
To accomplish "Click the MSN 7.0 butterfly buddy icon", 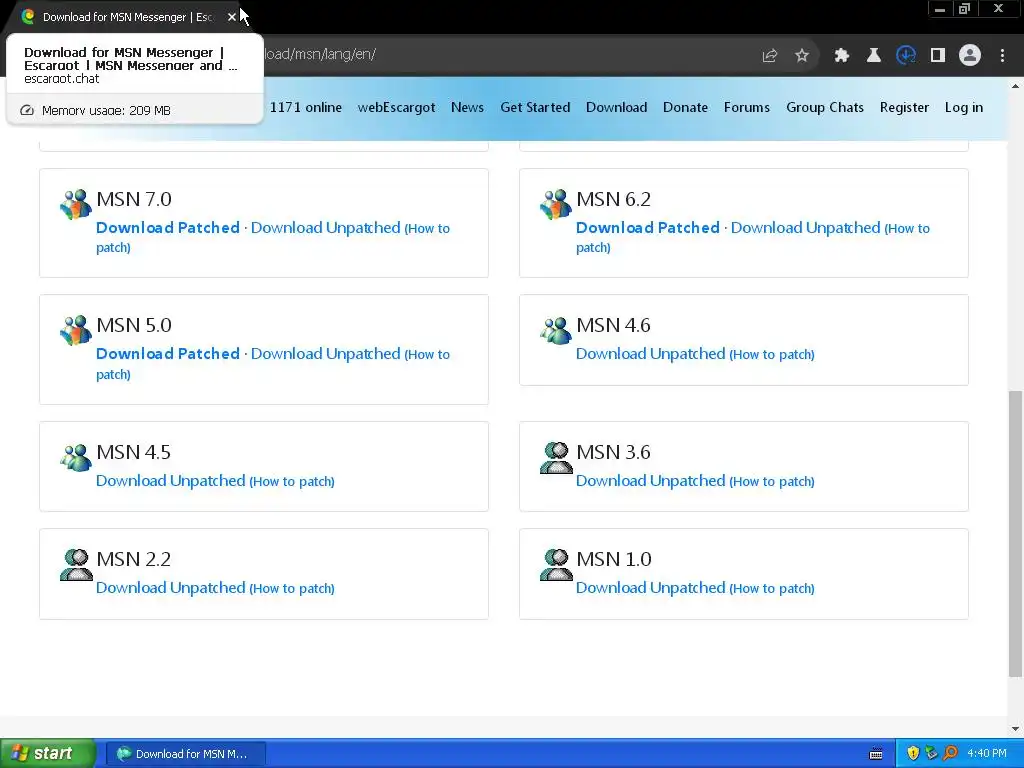I will (x=76, y=204).
